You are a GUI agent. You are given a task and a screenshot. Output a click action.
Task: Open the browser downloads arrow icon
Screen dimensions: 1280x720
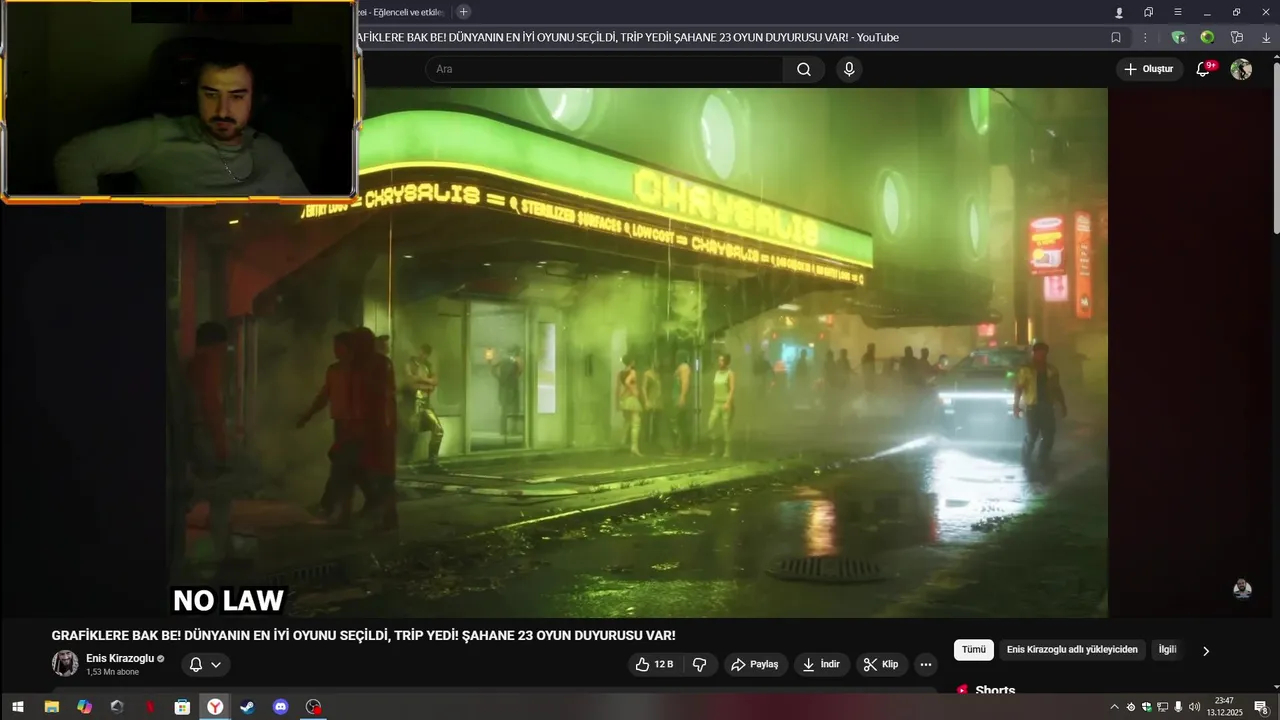(x=1266, y=37)
